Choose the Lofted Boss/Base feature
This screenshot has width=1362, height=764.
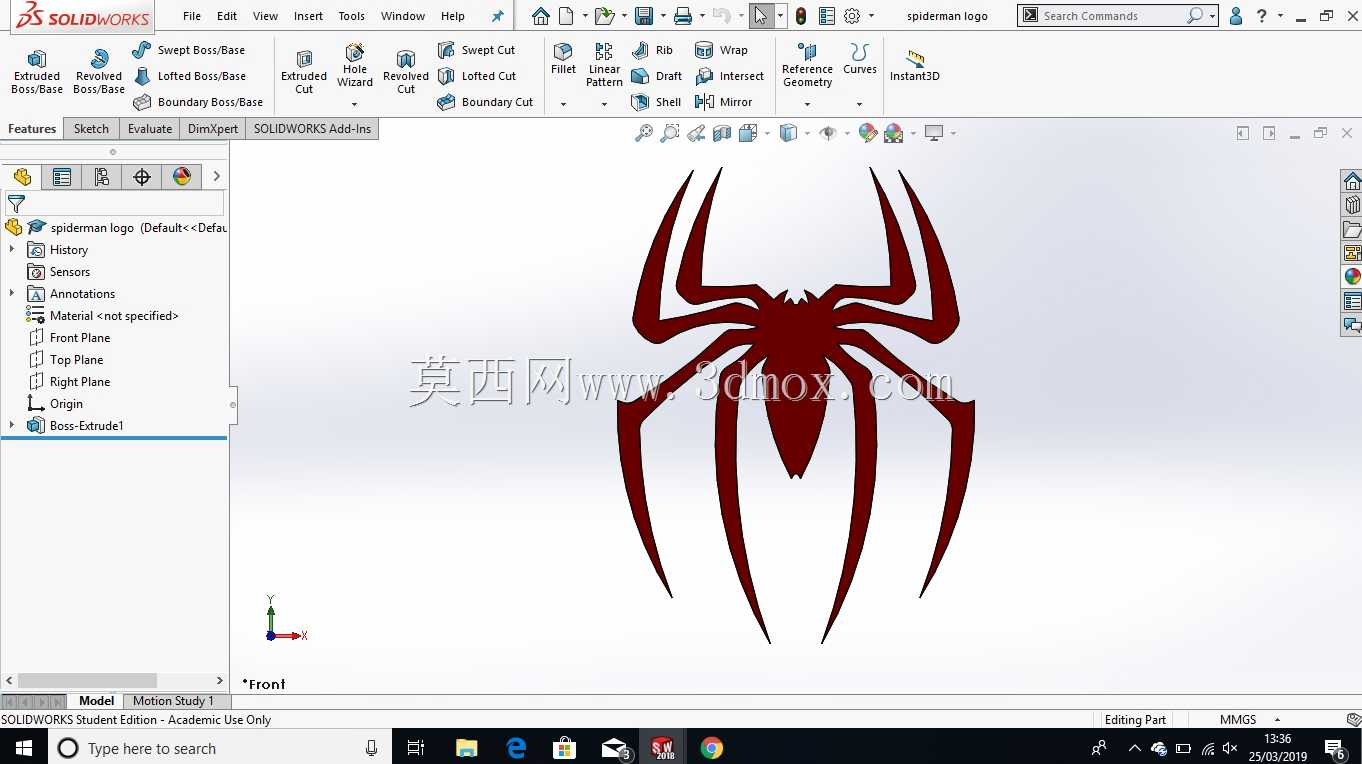point(189,76)
